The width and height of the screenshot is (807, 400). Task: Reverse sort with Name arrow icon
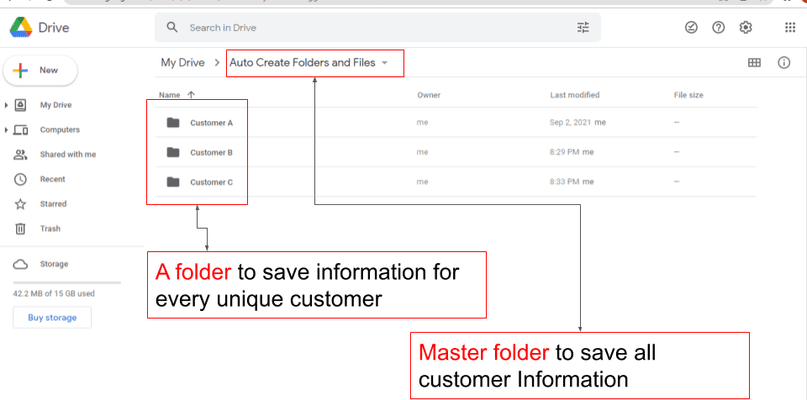pyautogui.click(x=191, y=95)
